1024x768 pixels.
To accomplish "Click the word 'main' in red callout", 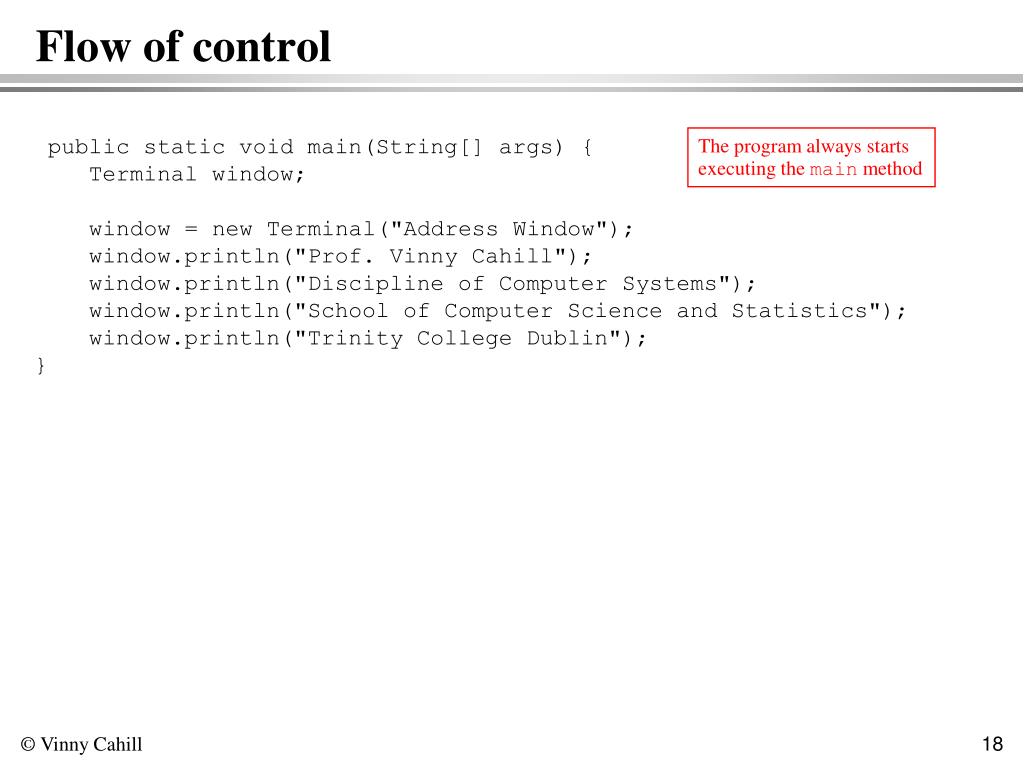I will 833,170.
